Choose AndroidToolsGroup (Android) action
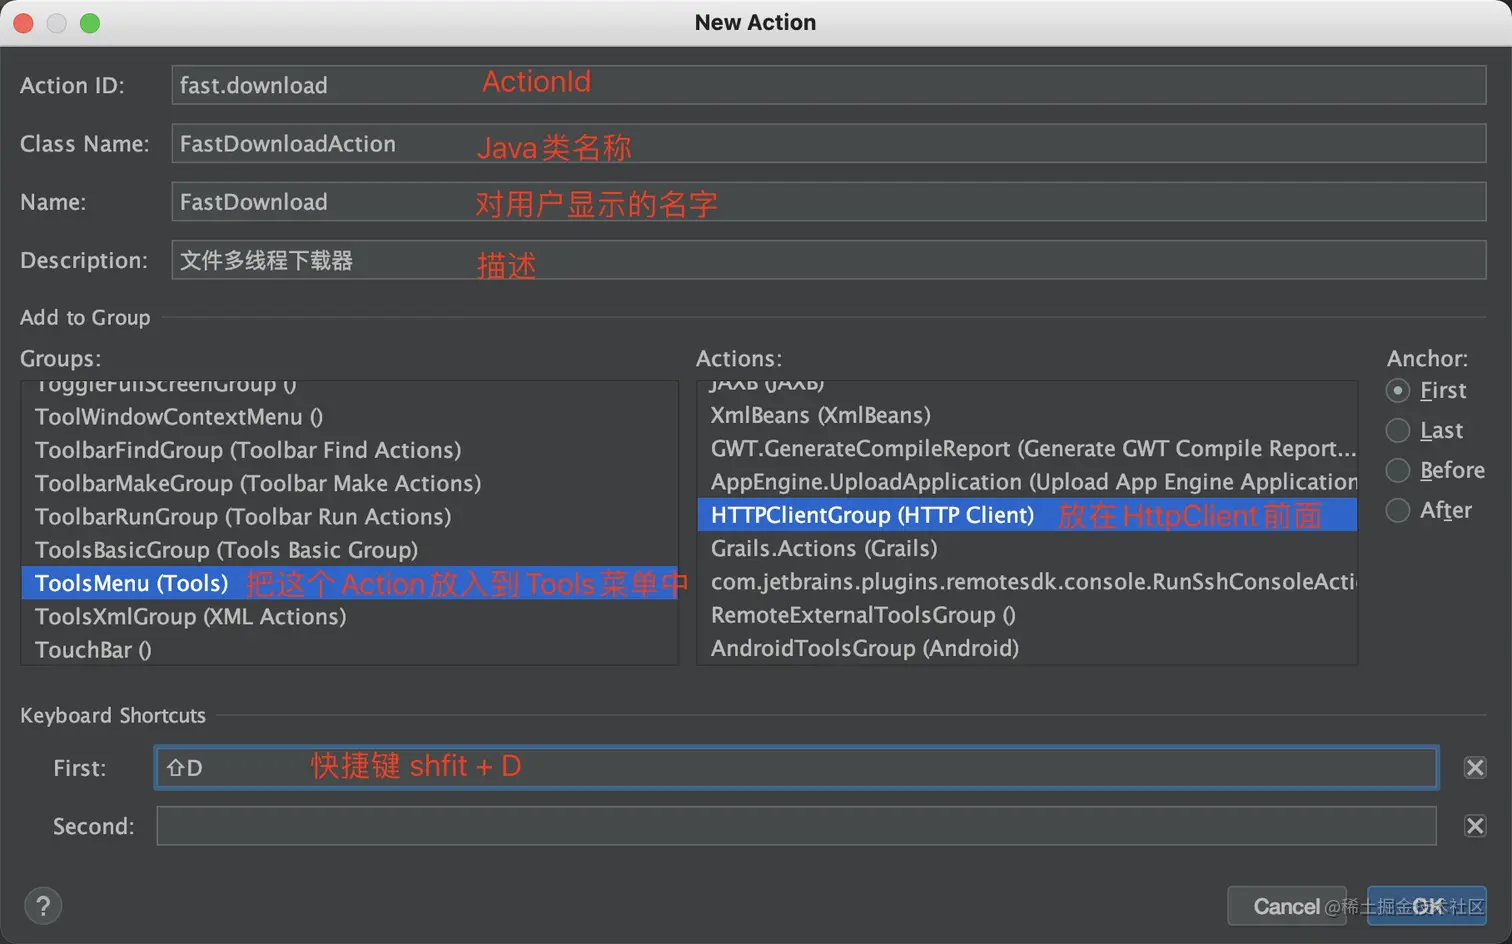Viewport: 1512px width, 944px height. coord(865,648)
